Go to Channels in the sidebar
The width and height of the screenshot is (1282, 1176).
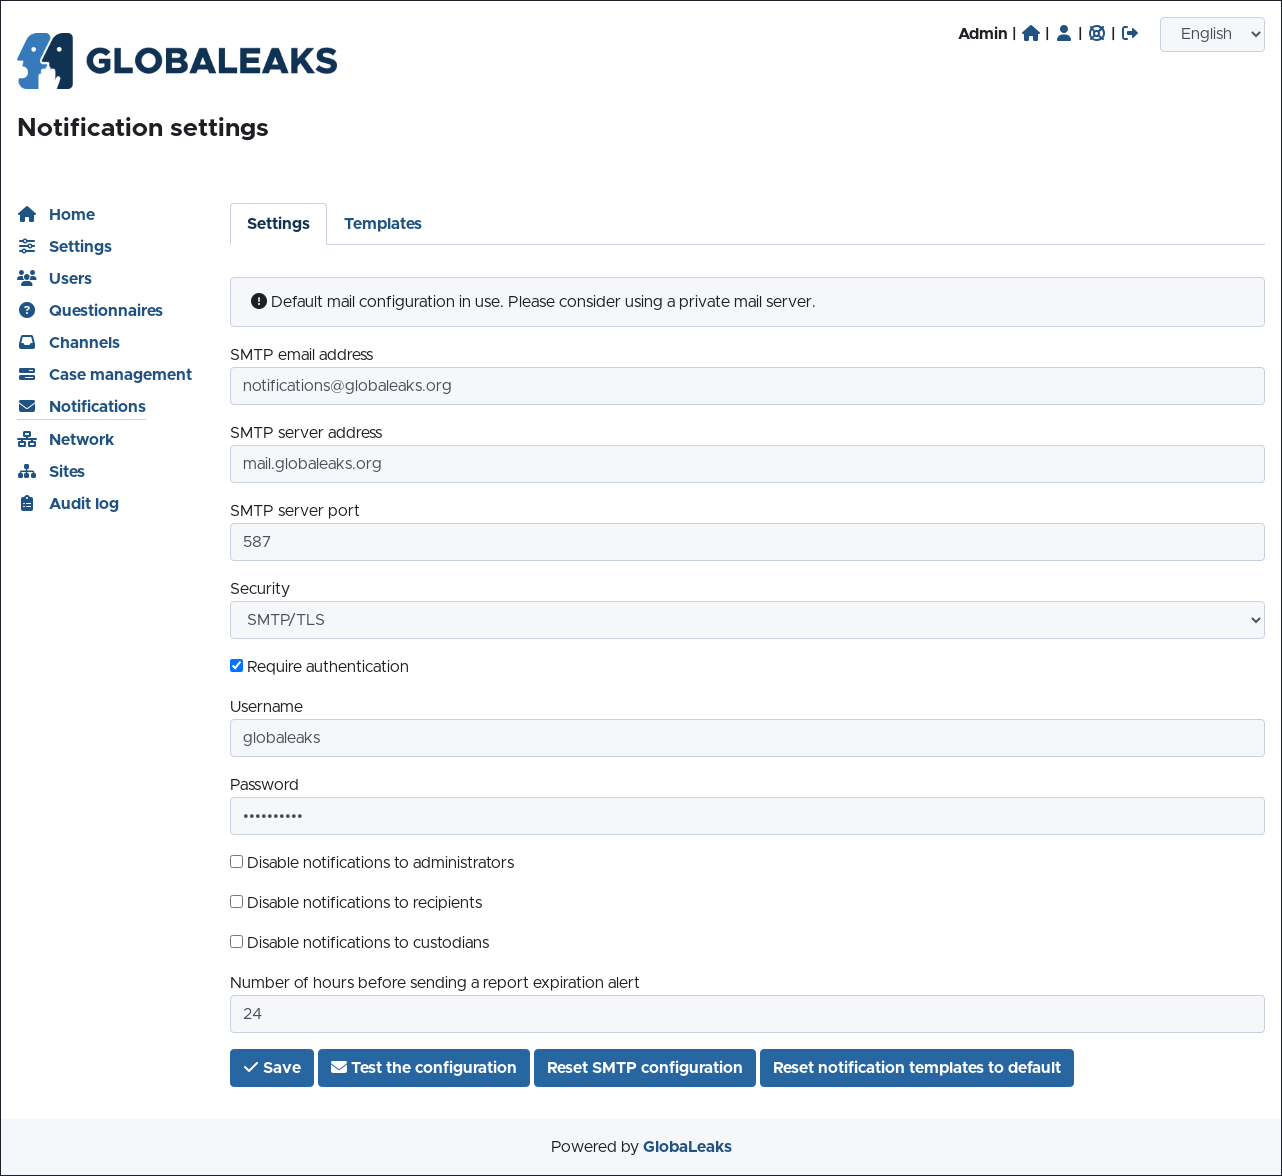coord(84,342)
